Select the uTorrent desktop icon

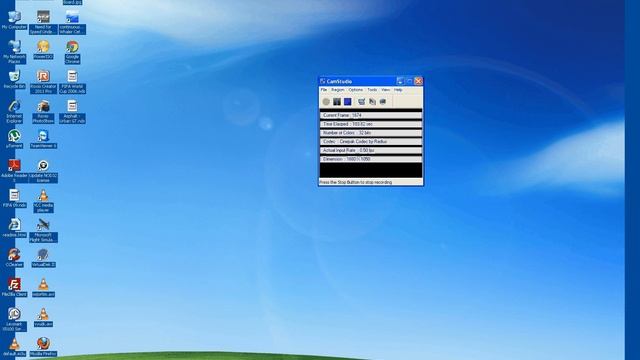point(14,139)
